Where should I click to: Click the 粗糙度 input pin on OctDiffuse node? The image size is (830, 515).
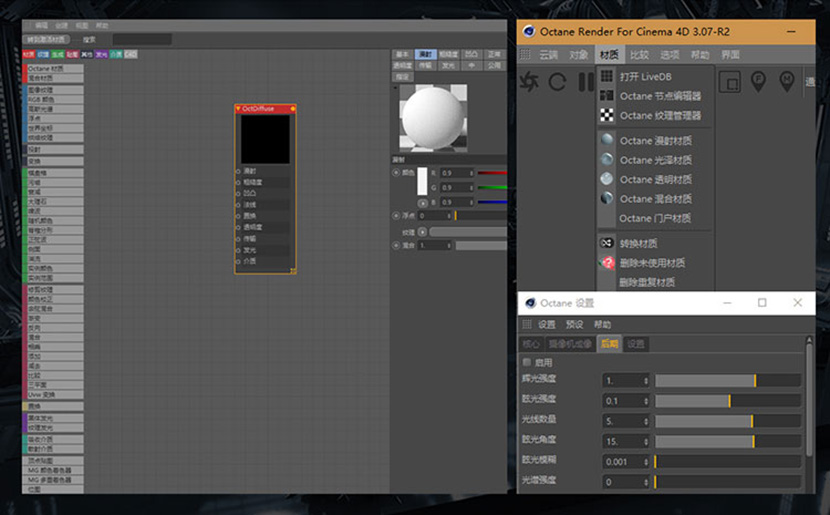click(x=238, y=182)
